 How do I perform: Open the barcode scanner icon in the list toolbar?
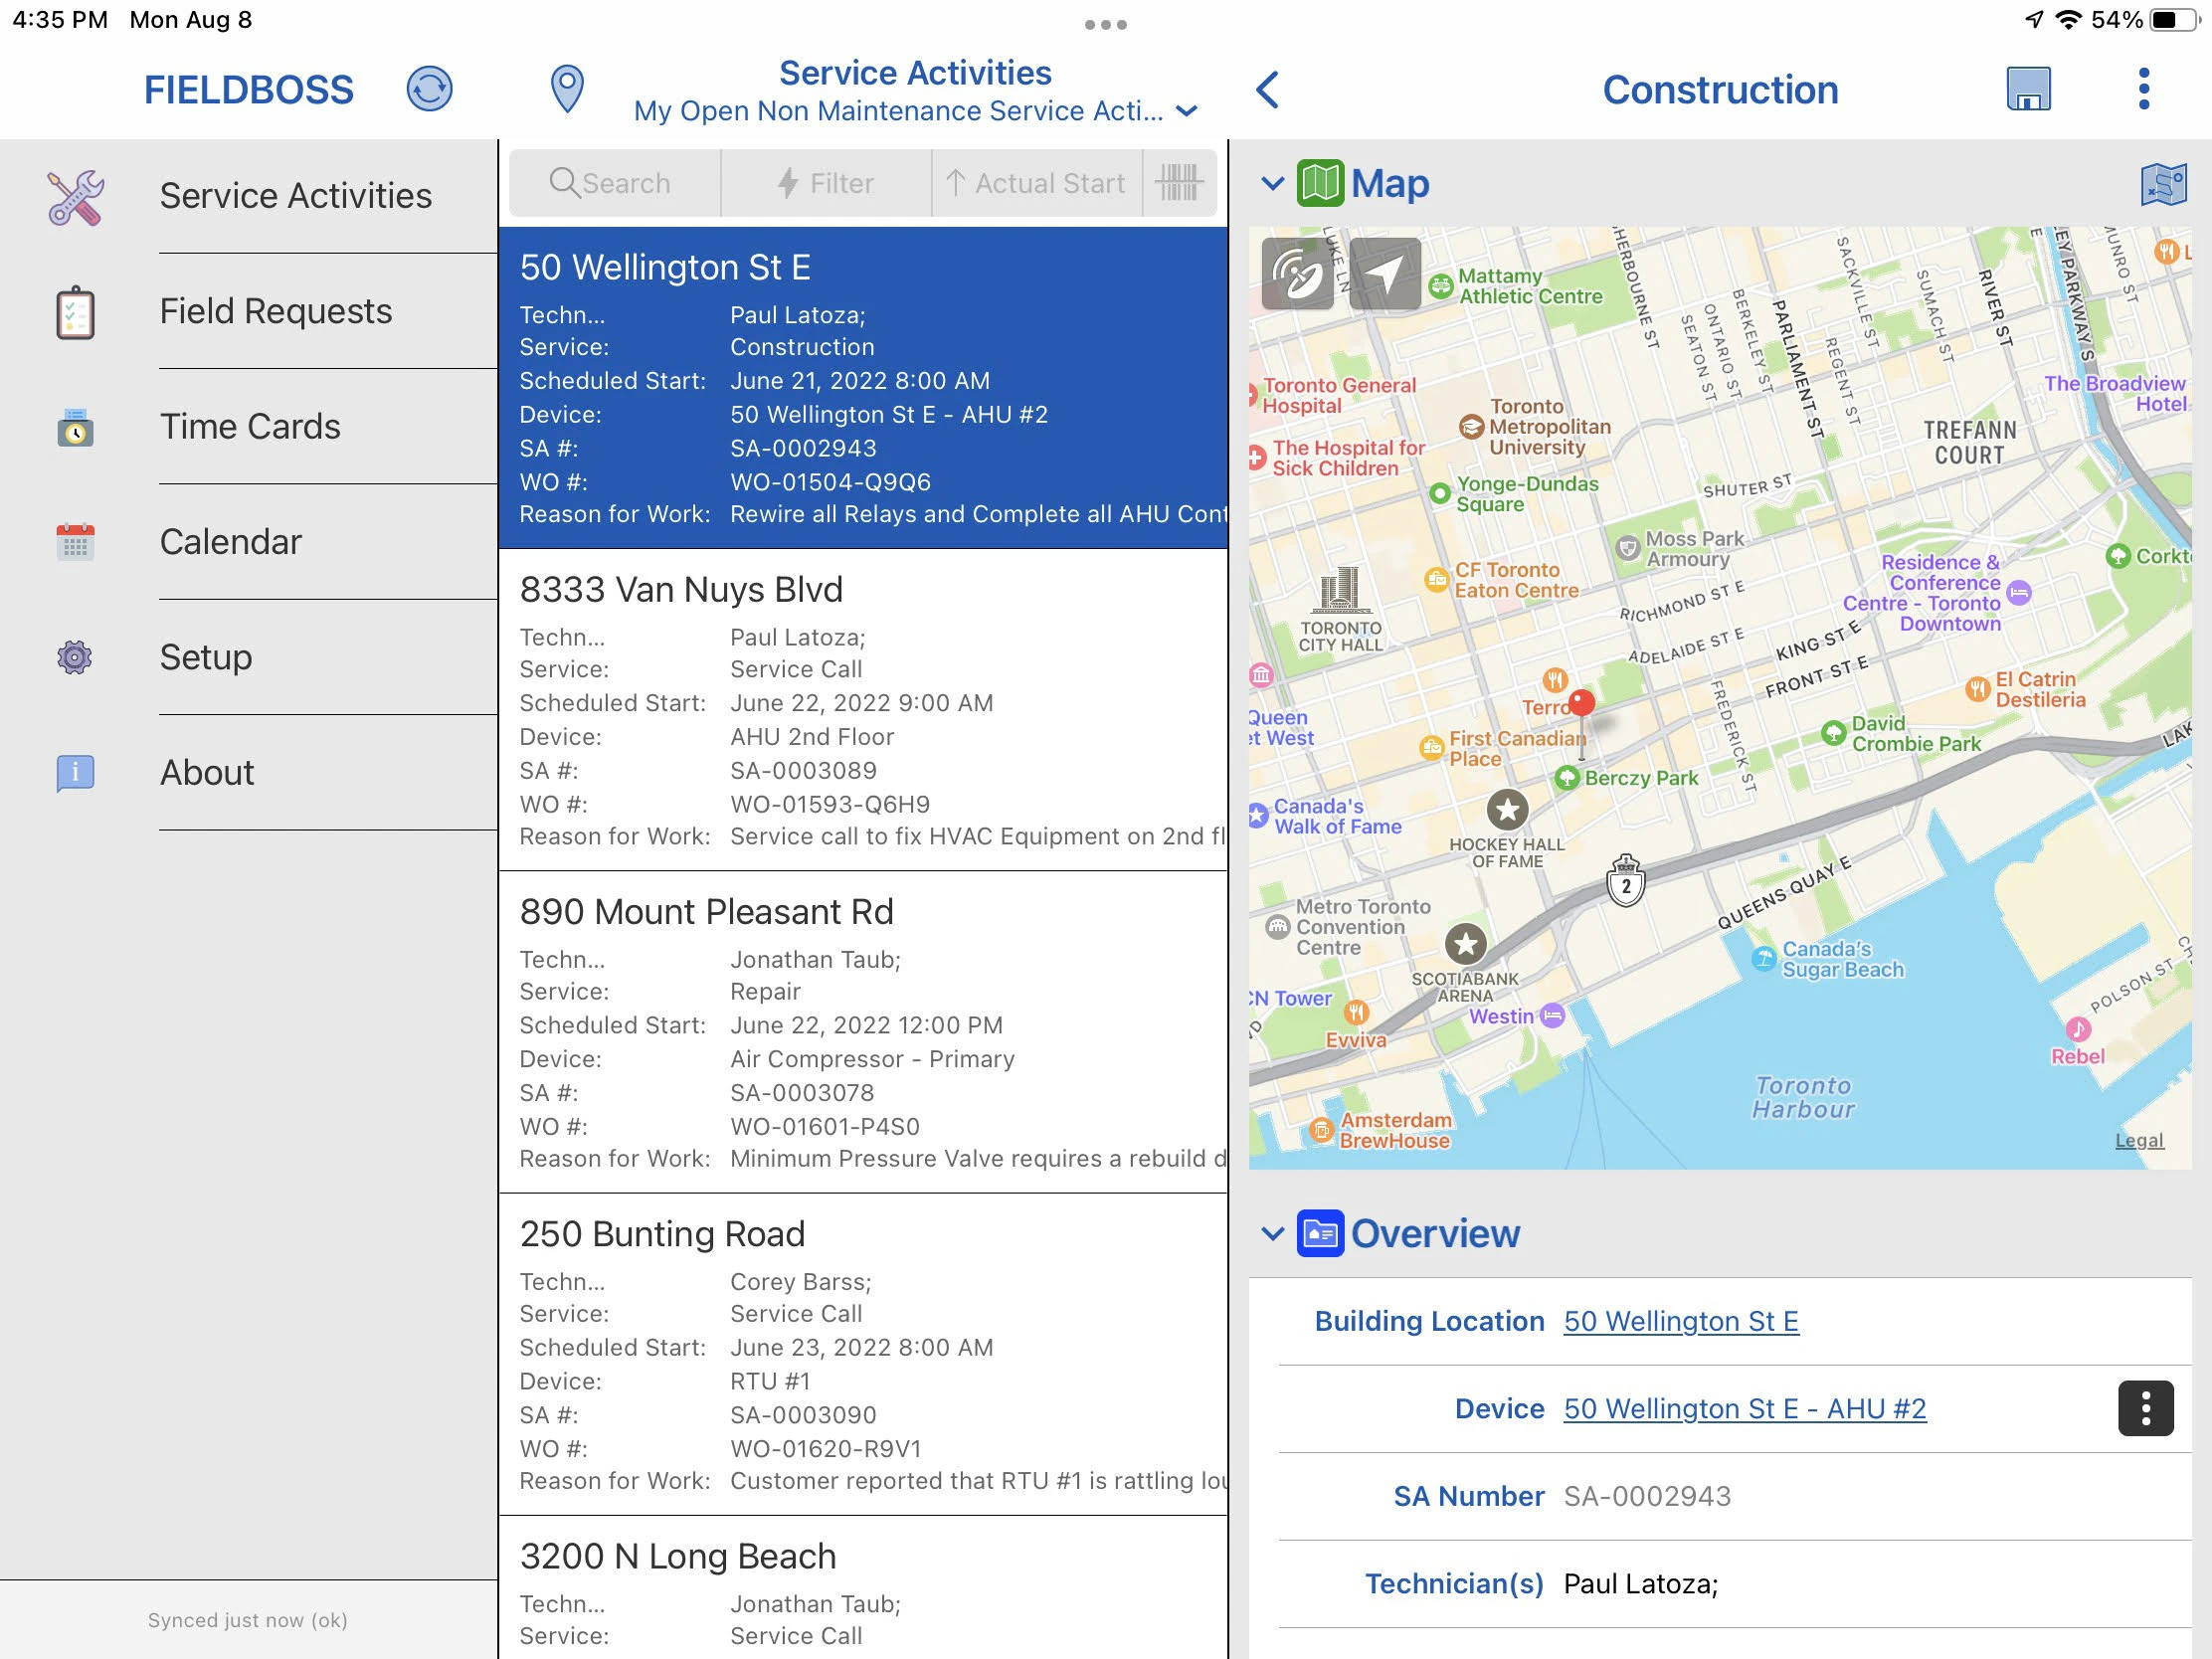(x=1180, y=183)
